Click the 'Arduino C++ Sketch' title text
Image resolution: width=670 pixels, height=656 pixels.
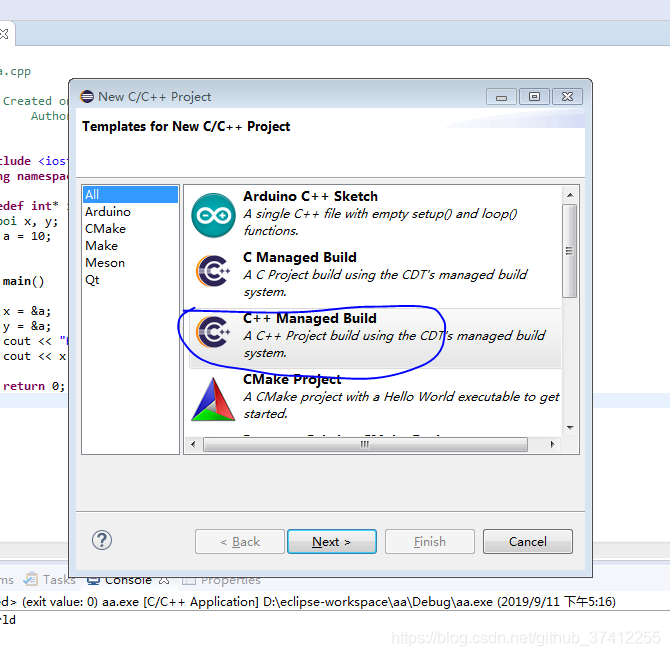310,196
